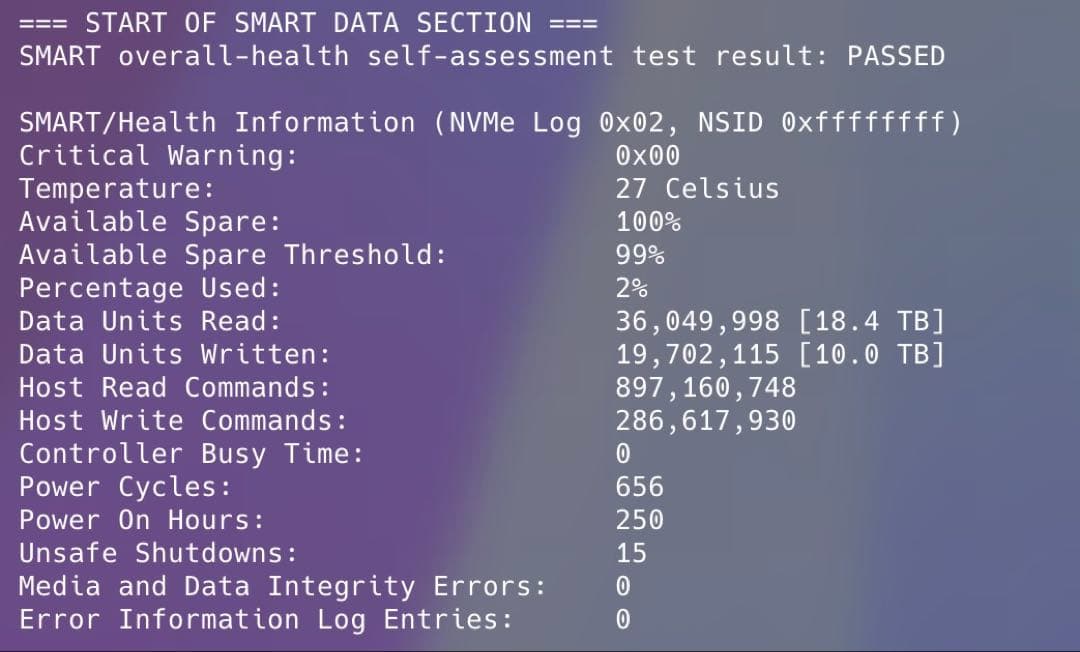
Task: Click the Power On Hours value 250
Action: pyautogui.click(x=640, y=520)
